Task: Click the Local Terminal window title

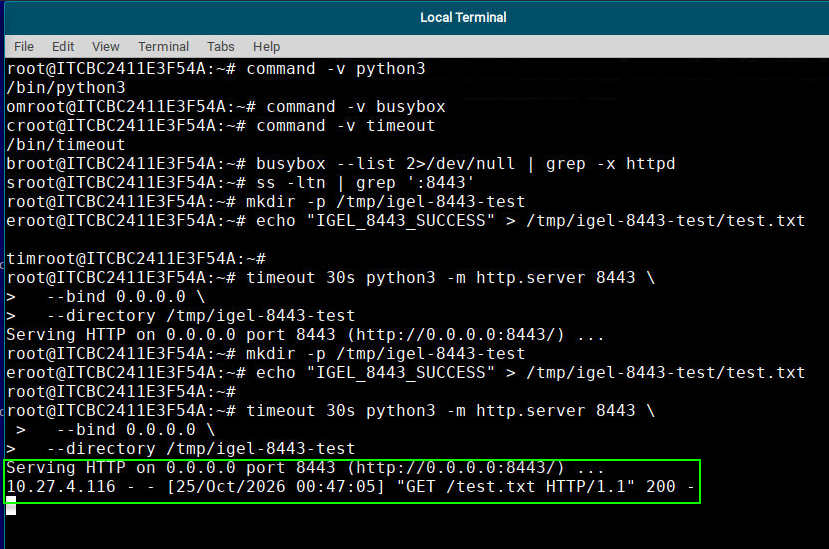Action: coord(463,17)
